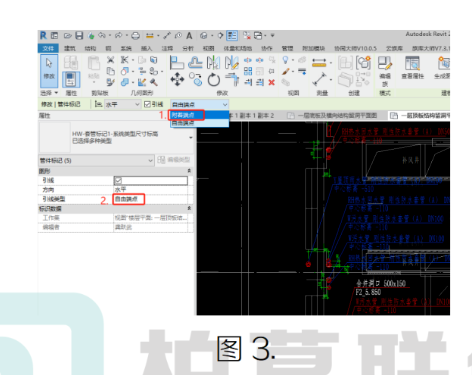Toggle the 引线 leader checkbox in options bar
The height and width of the screenshot is (375, 472).
tap(147, 104)
